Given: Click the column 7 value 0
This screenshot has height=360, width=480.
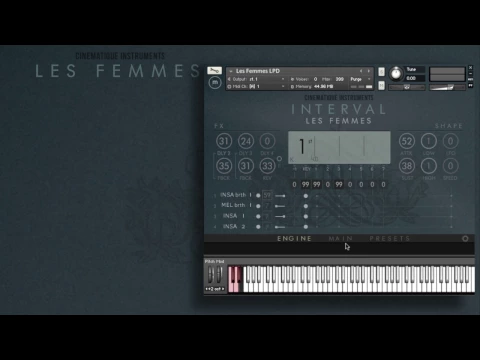Looking at the screenshot, I should (383, 184).
